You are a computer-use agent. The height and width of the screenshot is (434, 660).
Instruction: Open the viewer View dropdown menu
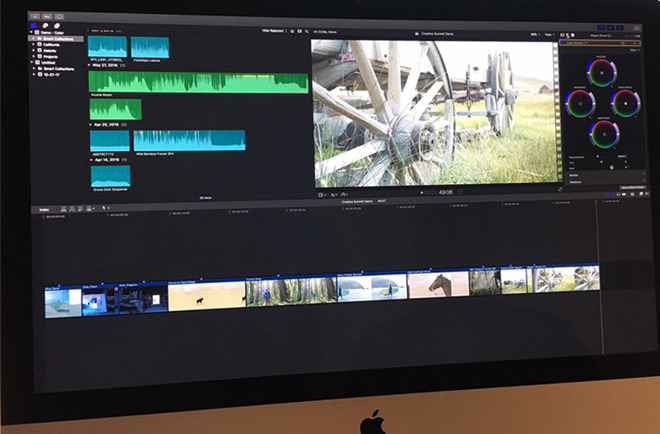coord(549,33)
